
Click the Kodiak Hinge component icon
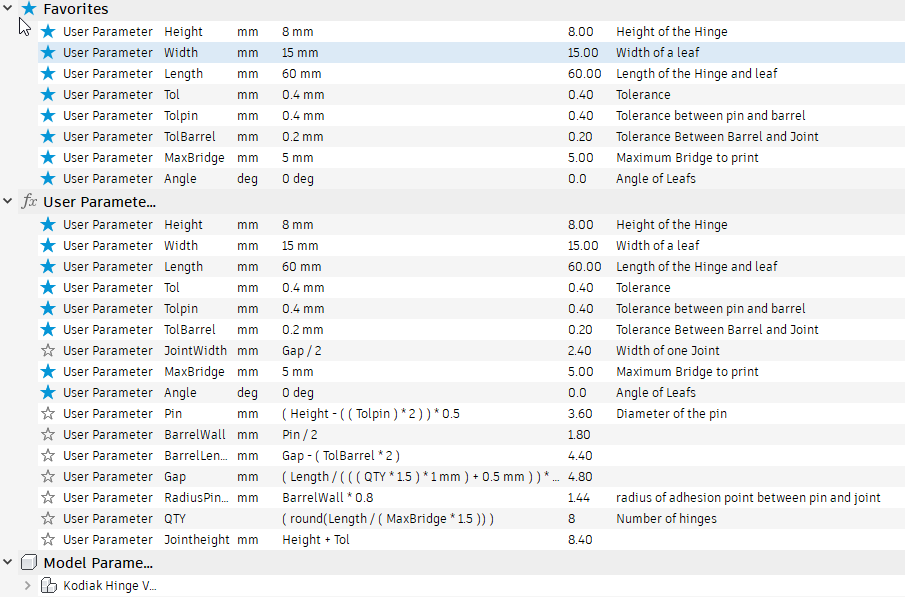click(48, 586)
